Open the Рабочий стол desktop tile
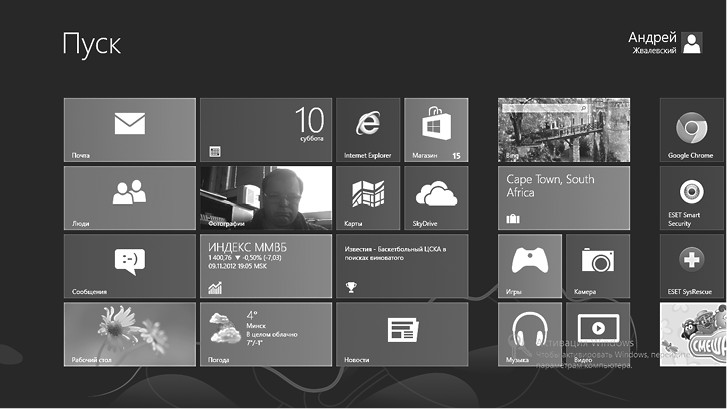This screenshot has width=727, height=409. (x=130, y=334)
